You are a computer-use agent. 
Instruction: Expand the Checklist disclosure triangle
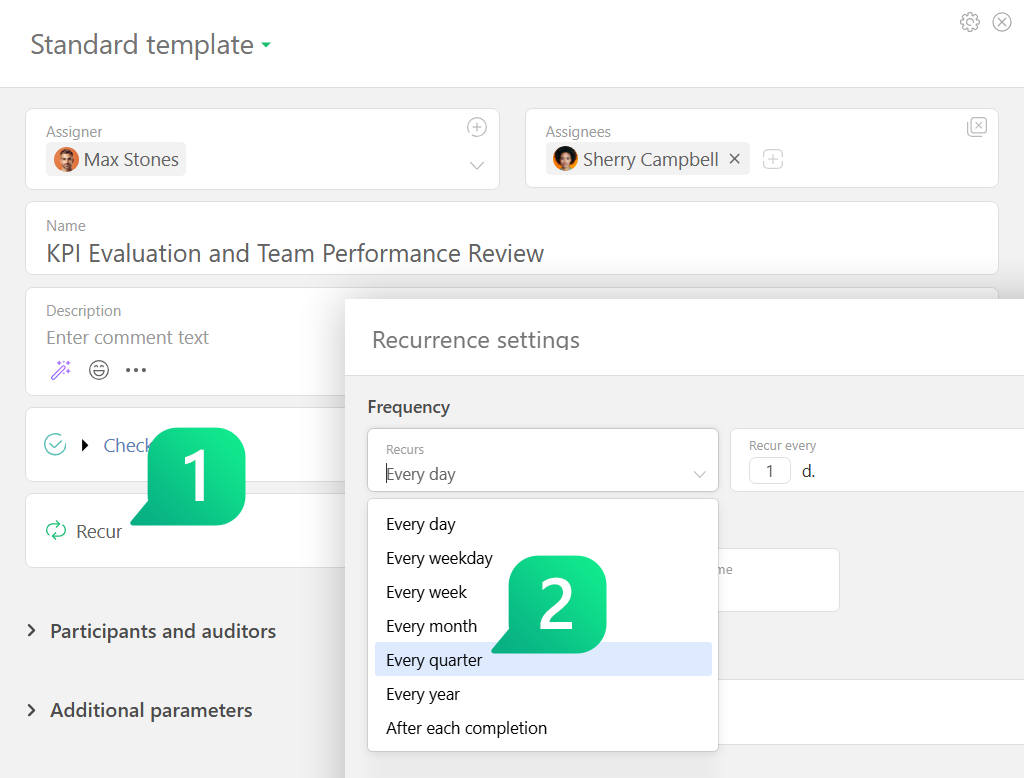[85, 446]
